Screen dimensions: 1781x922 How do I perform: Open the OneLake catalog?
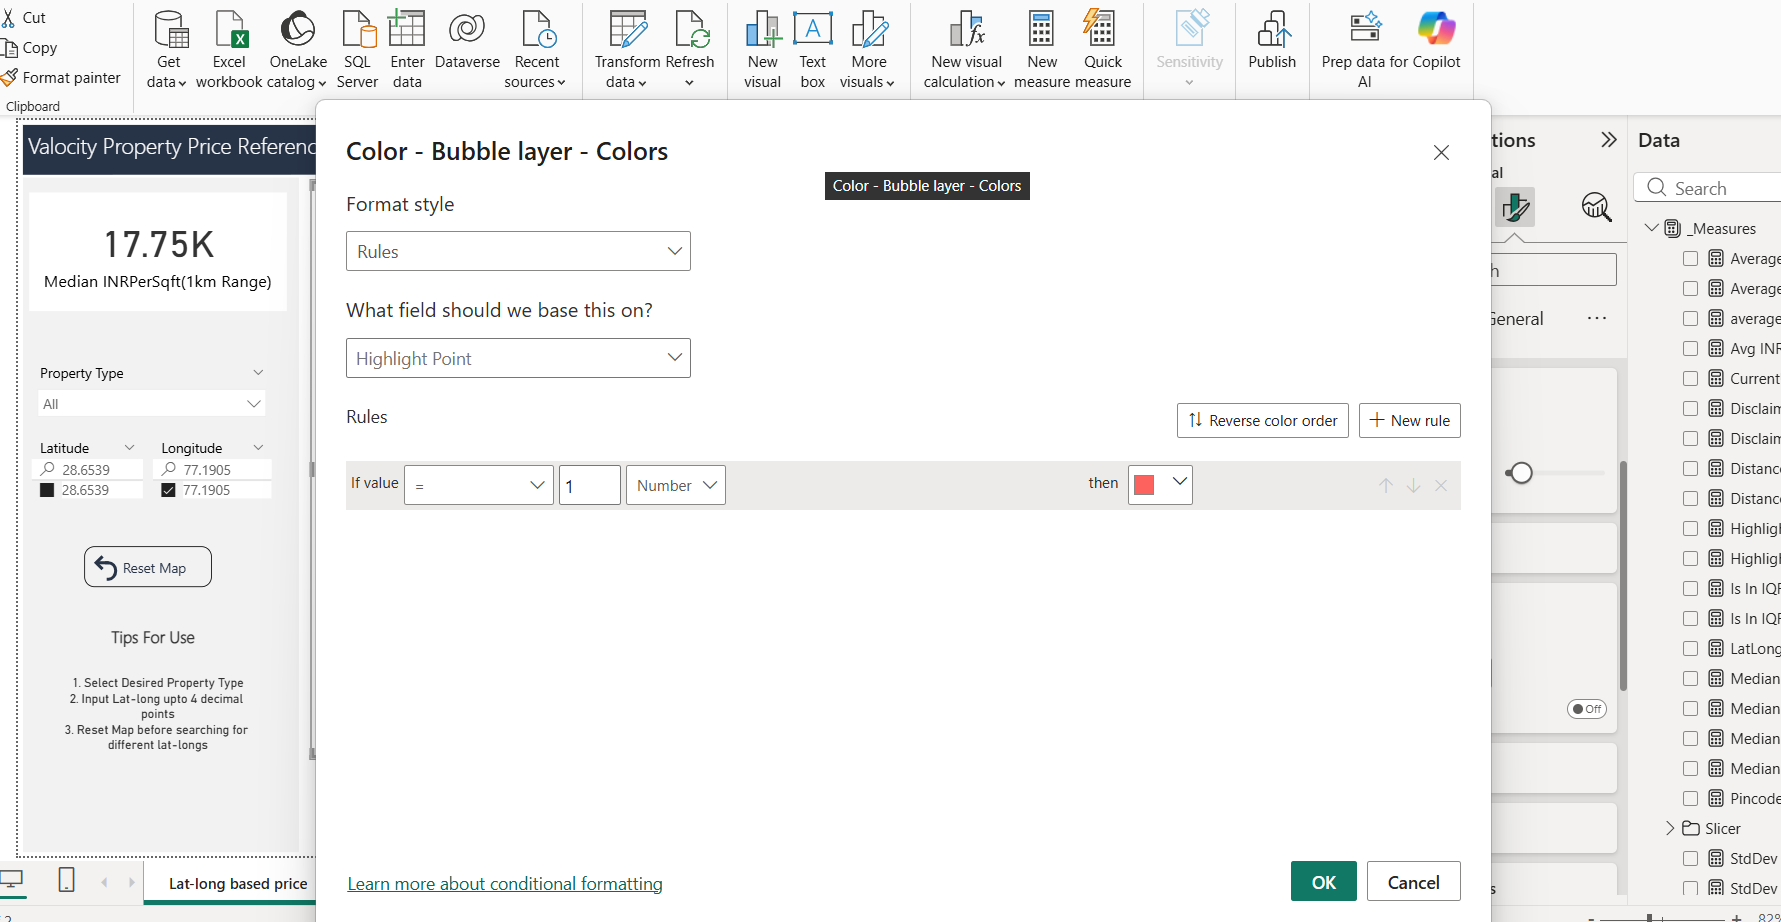pos(297,50)
